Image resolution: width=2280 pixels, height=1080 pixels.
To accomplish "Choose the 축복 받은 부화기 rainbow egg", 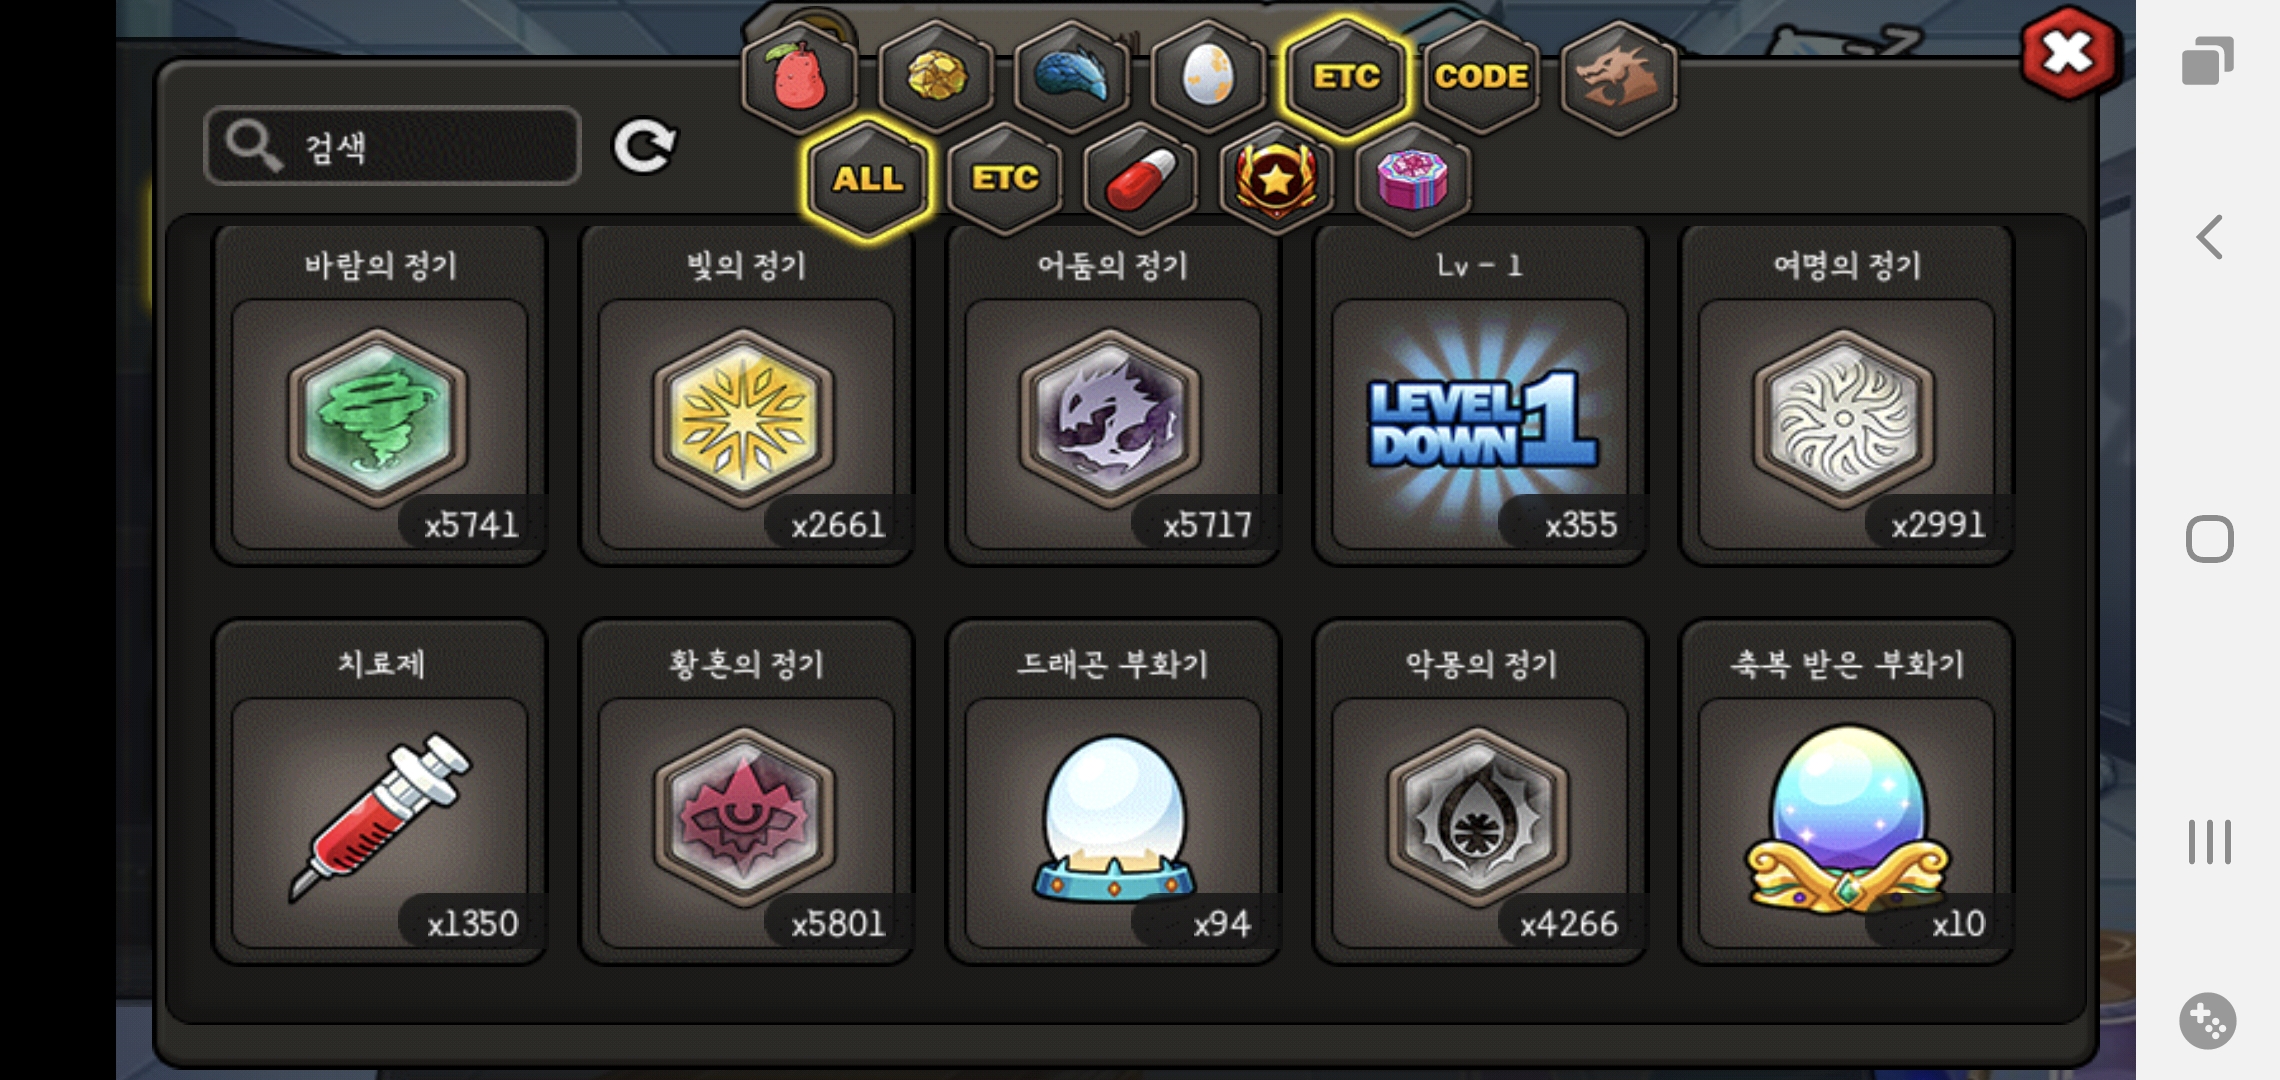I will click(1846, 792).
